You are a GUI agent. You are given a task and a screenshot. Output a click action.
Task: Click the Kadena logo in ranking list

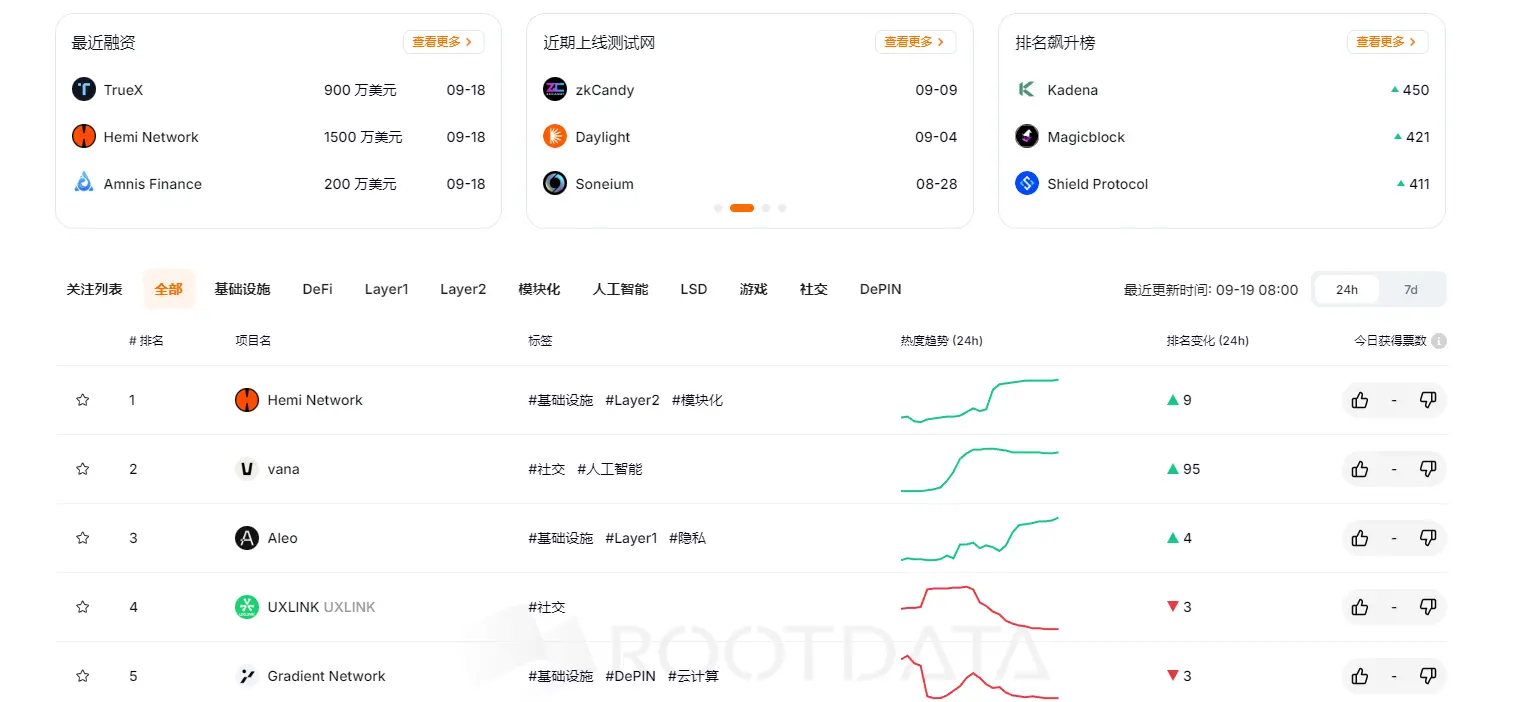tap(1027, 89)
